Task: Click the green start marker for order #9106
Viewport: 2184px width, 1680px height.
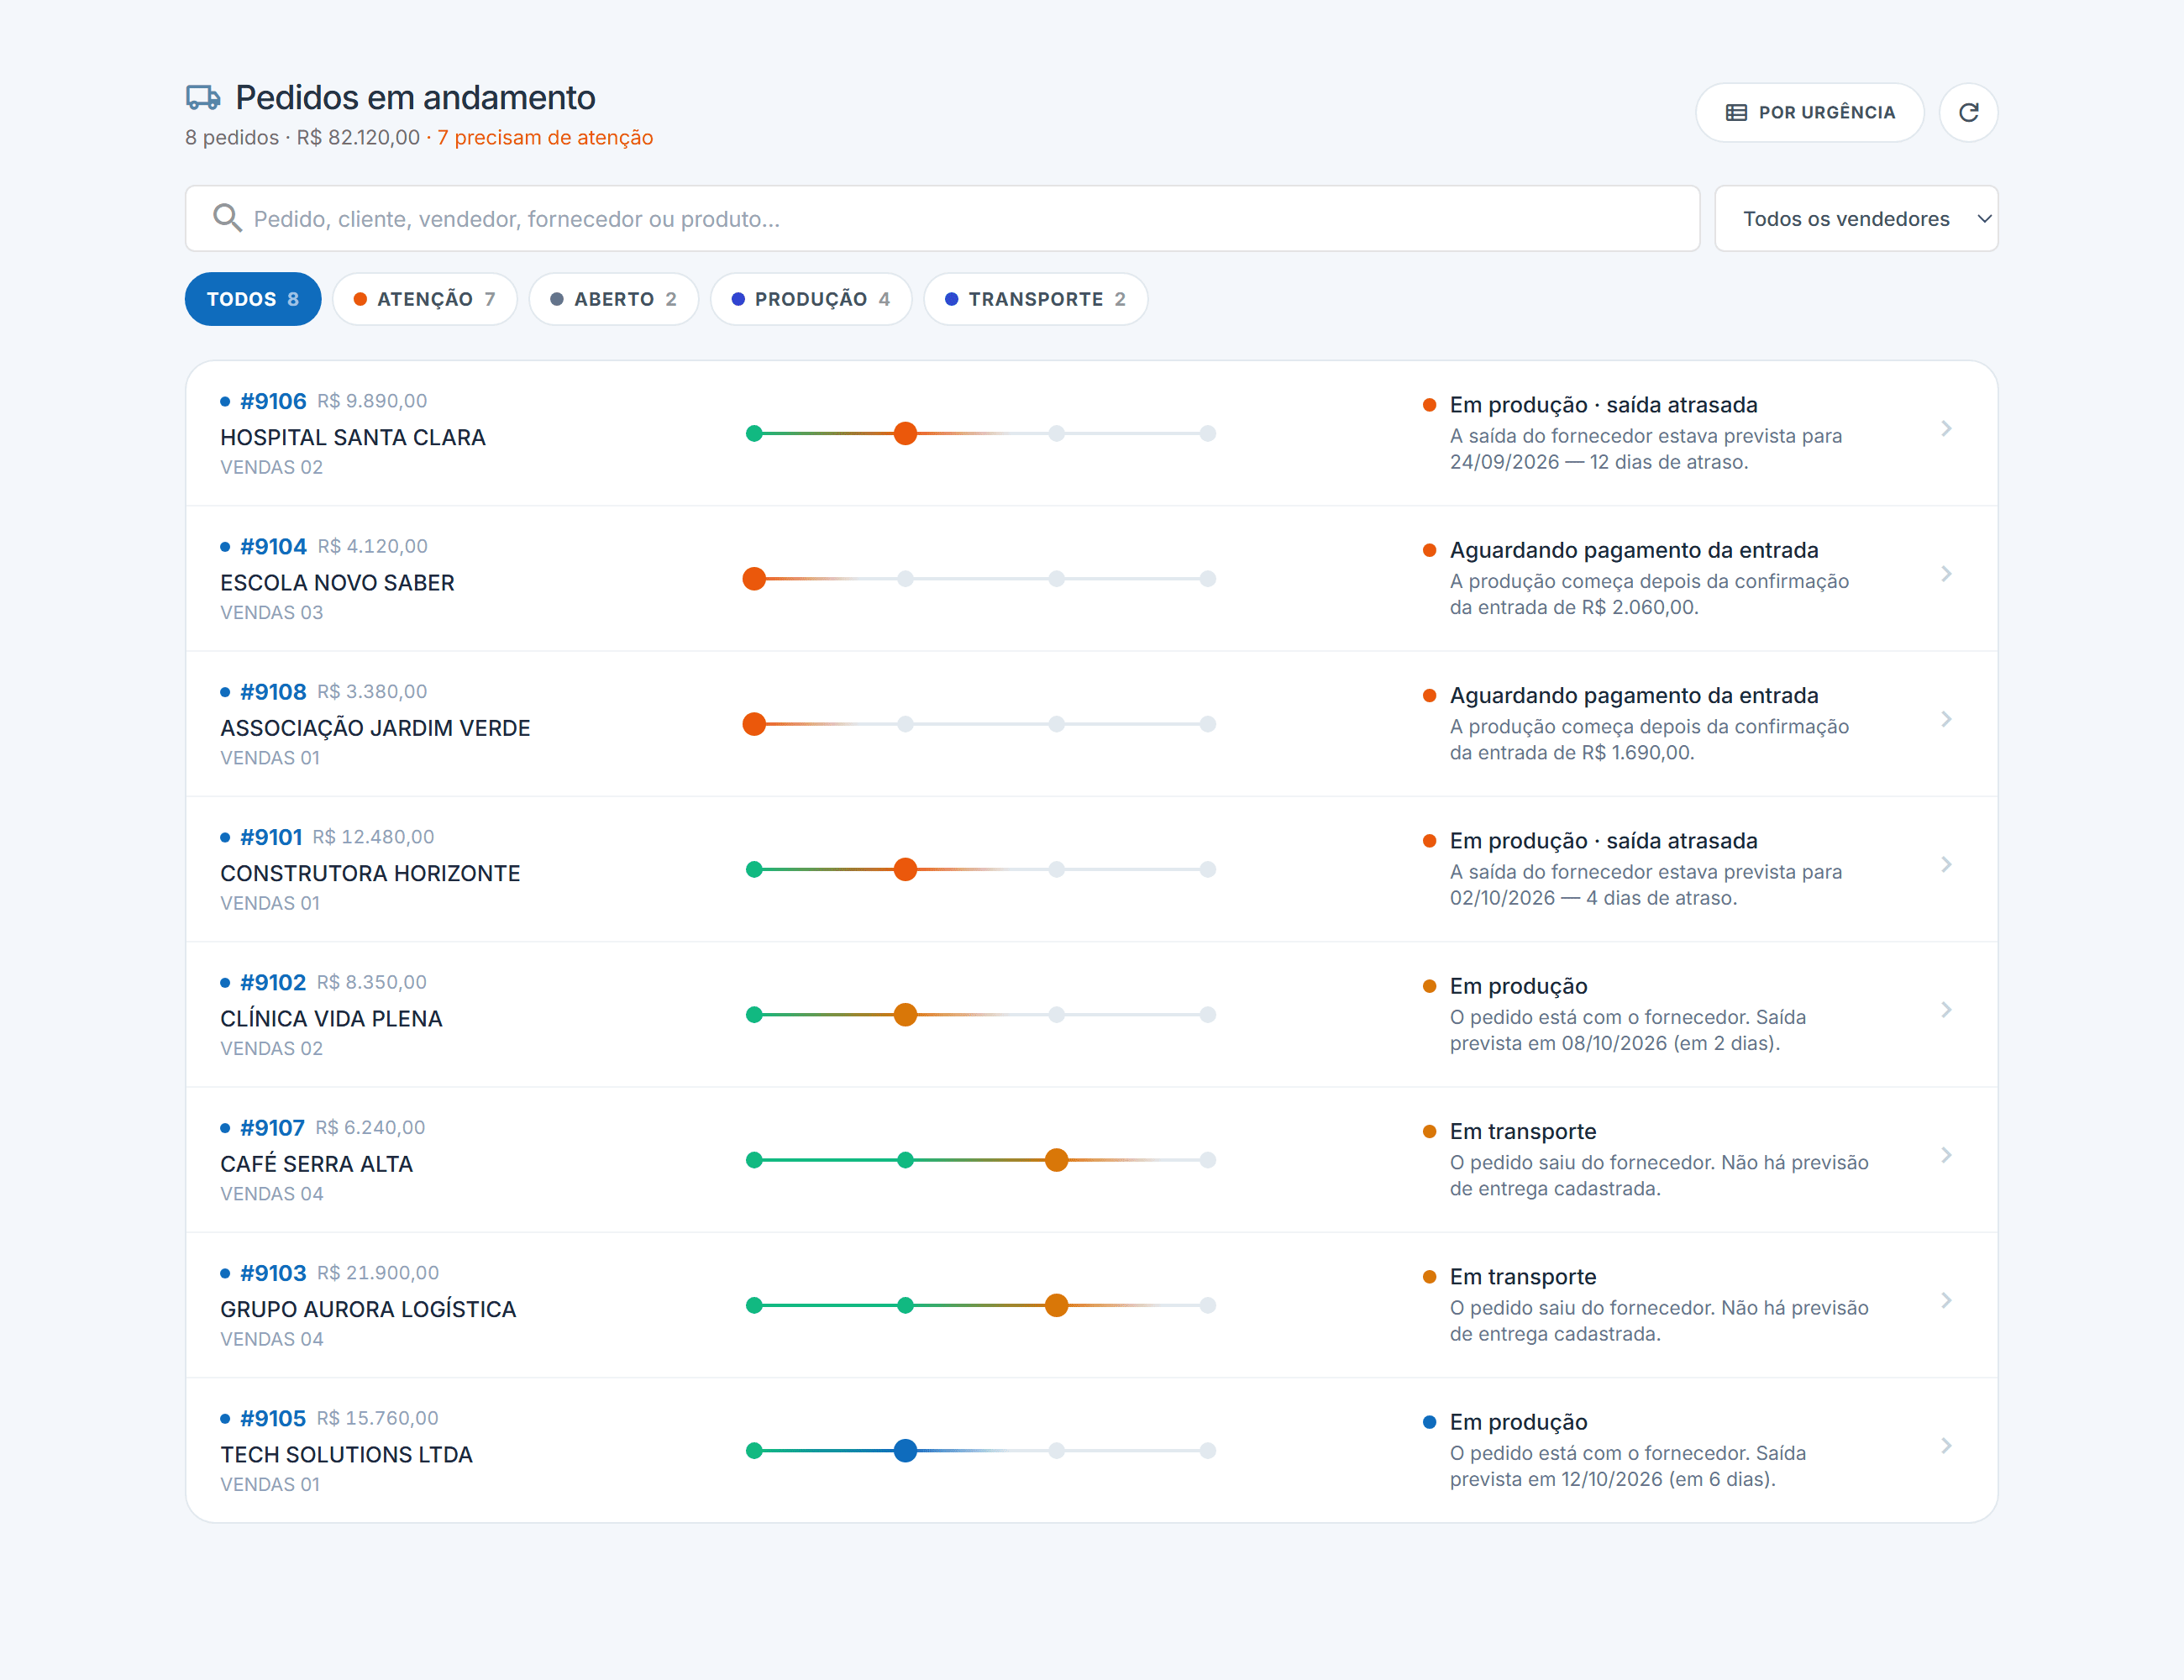Action: [x=754, y=433]
